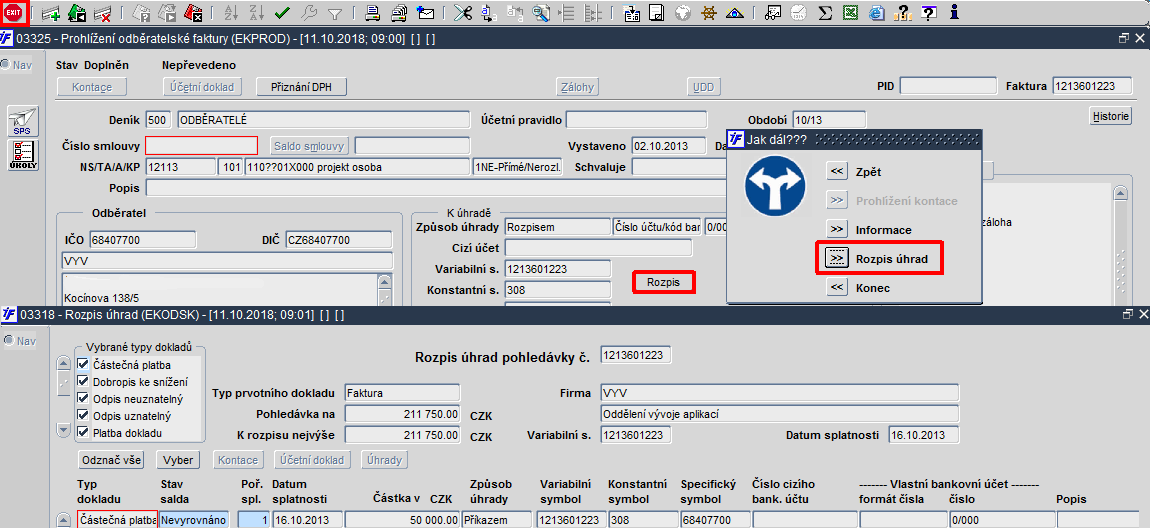
Task: Select the Nav radio button in the top window
Action: click(x=5, y=65)
